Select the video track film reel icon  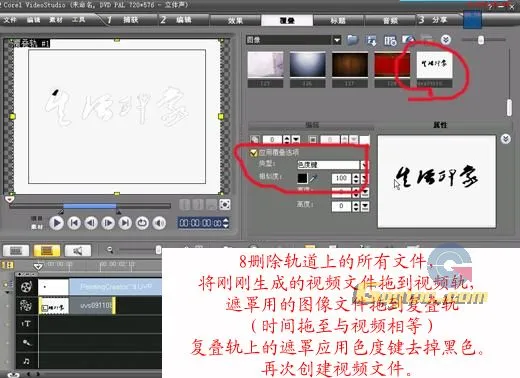click(26, 286)
